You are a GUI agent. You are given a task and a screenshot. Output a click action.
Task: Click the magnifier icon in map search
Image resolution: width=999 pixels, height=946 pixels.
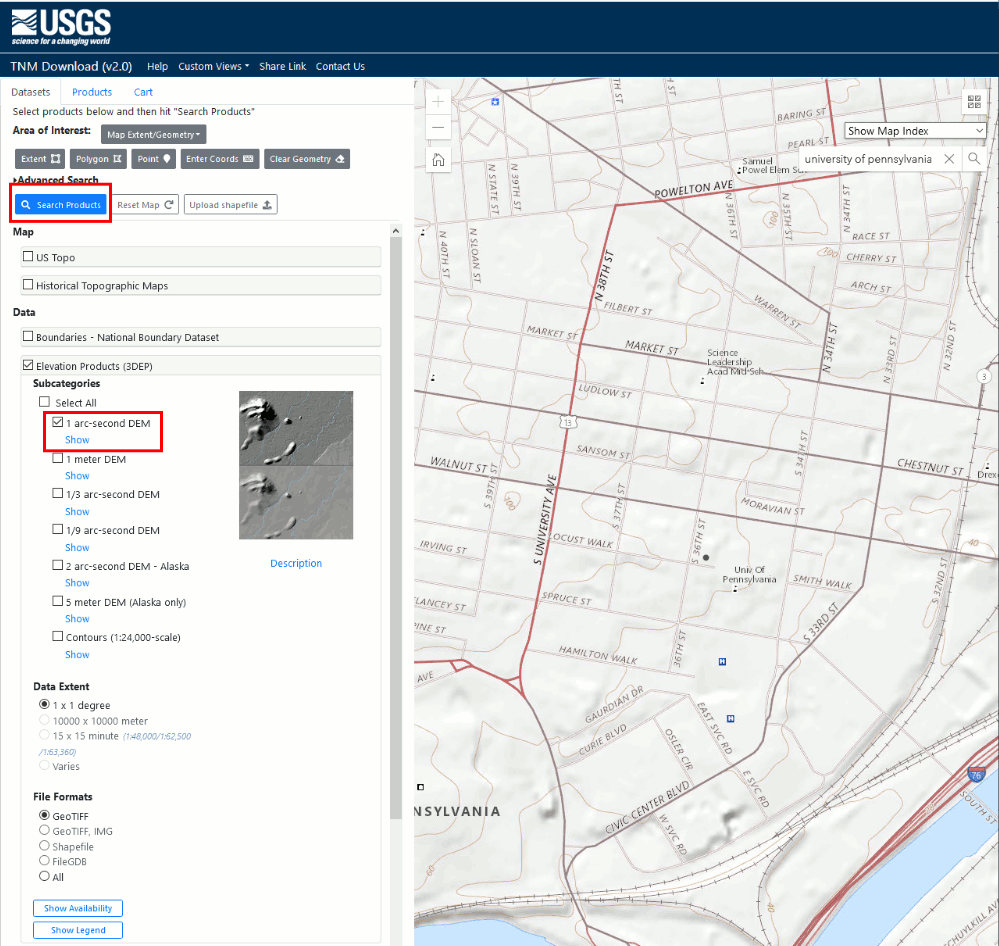point(974,159)
